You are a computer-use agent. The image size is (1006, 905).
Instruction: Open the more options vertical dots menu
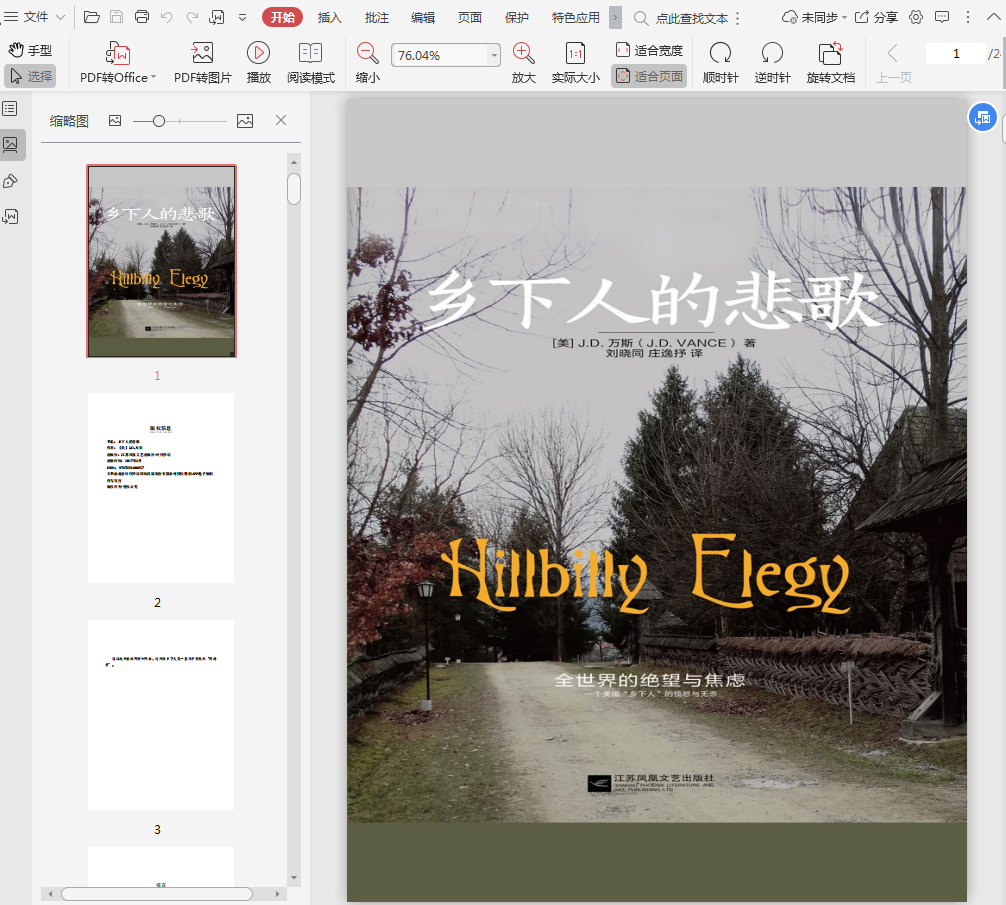pos(968,17)
